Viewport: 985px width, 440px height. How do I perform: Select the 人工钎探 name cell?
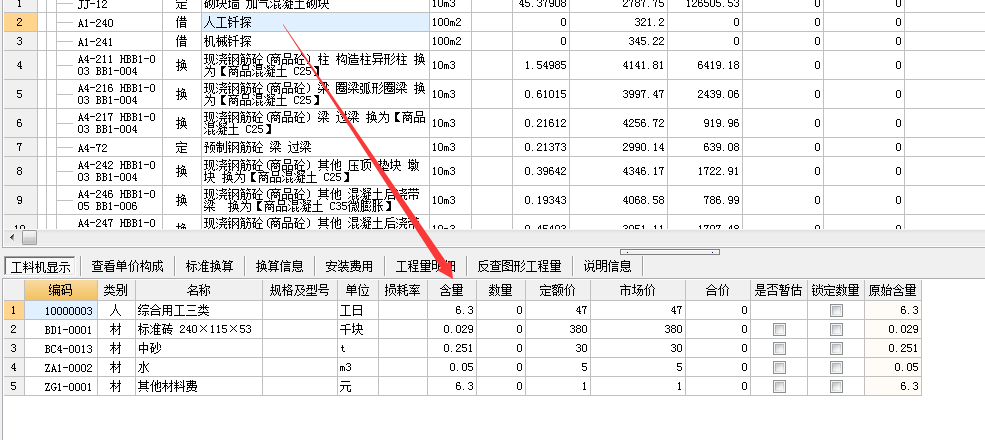click(x=315, y=23)
